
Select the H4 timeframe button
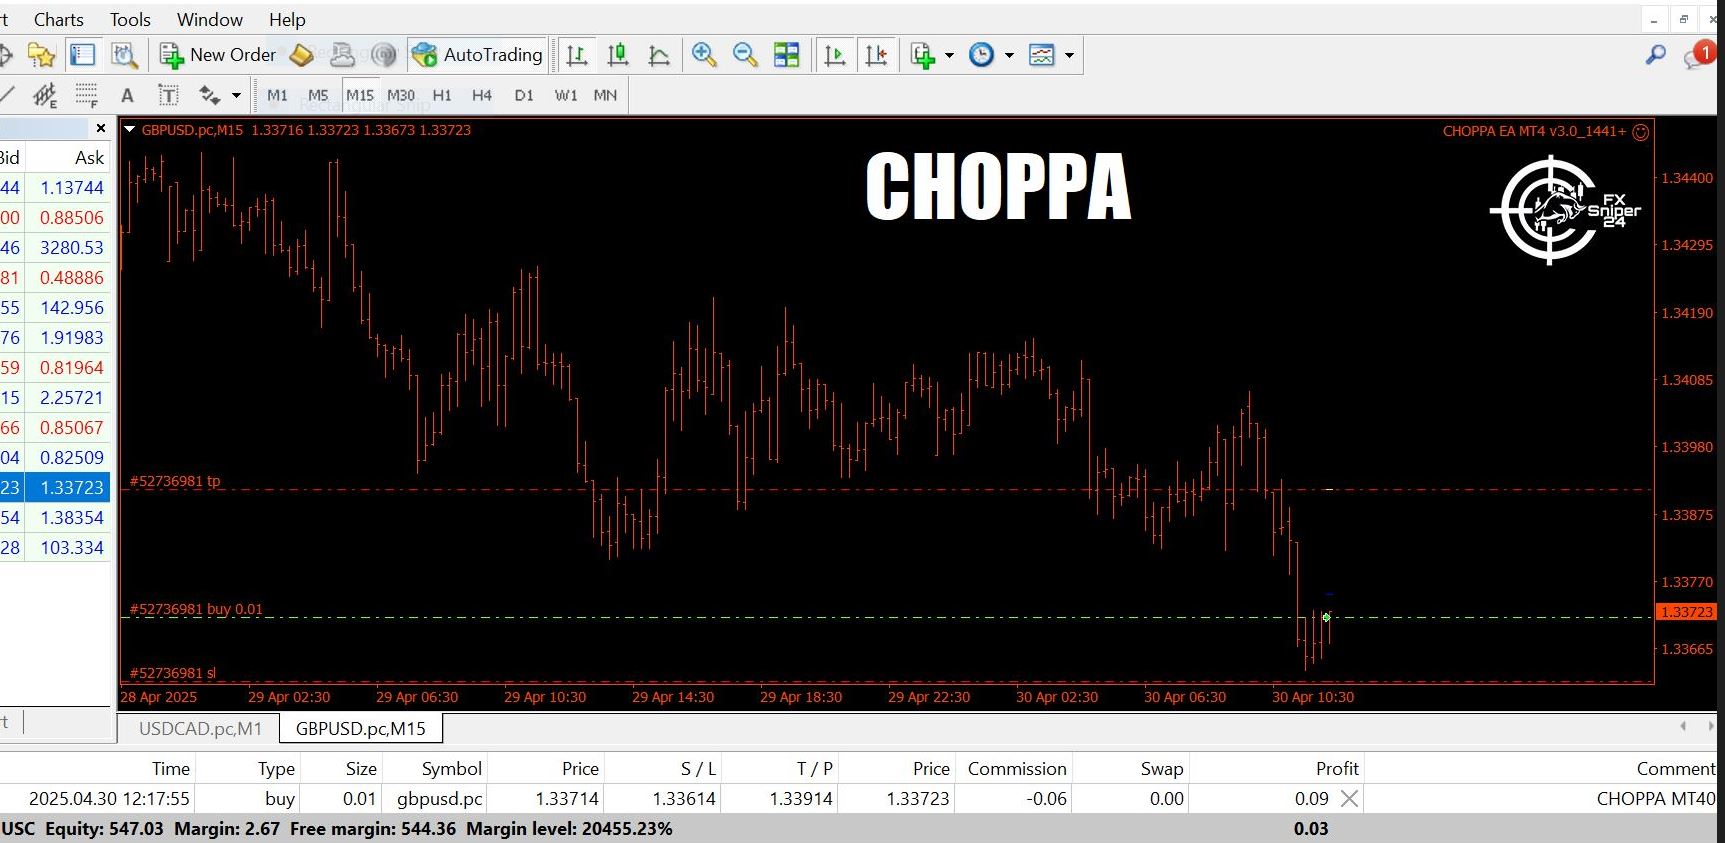[x=482, y=95]
